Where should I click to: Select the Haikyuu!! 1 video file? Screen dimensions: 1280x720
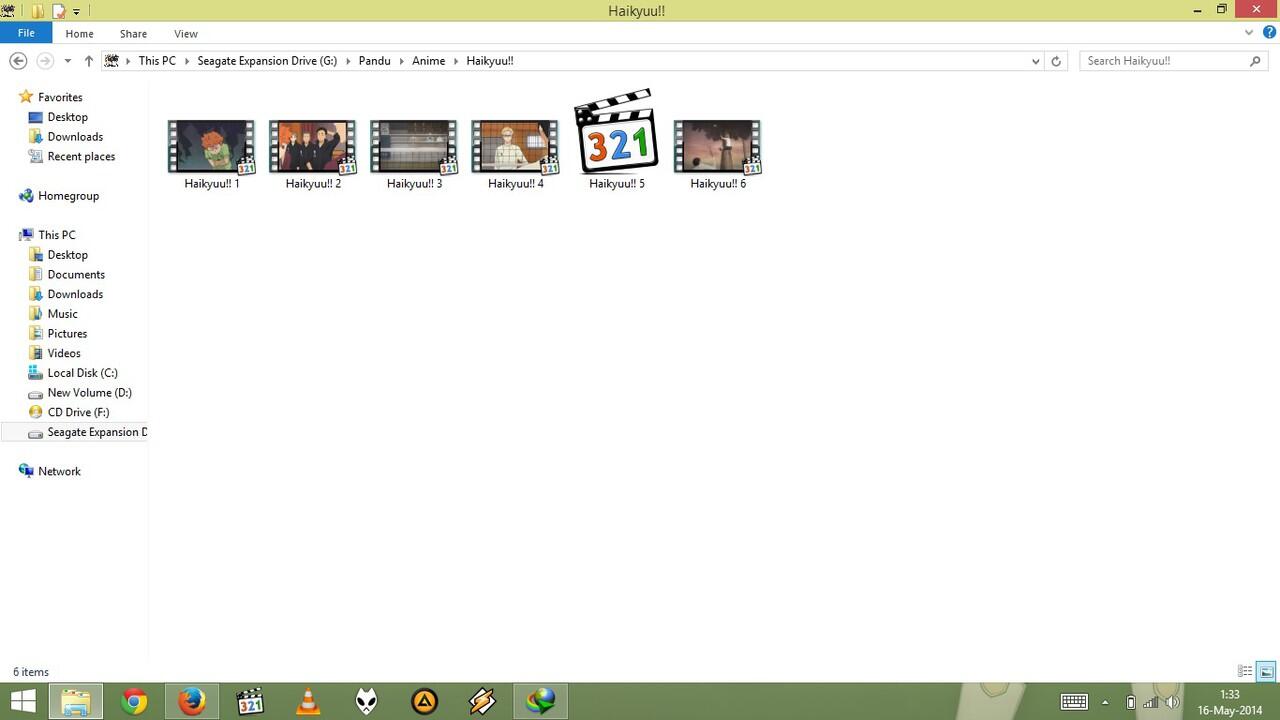click(211, 154)
